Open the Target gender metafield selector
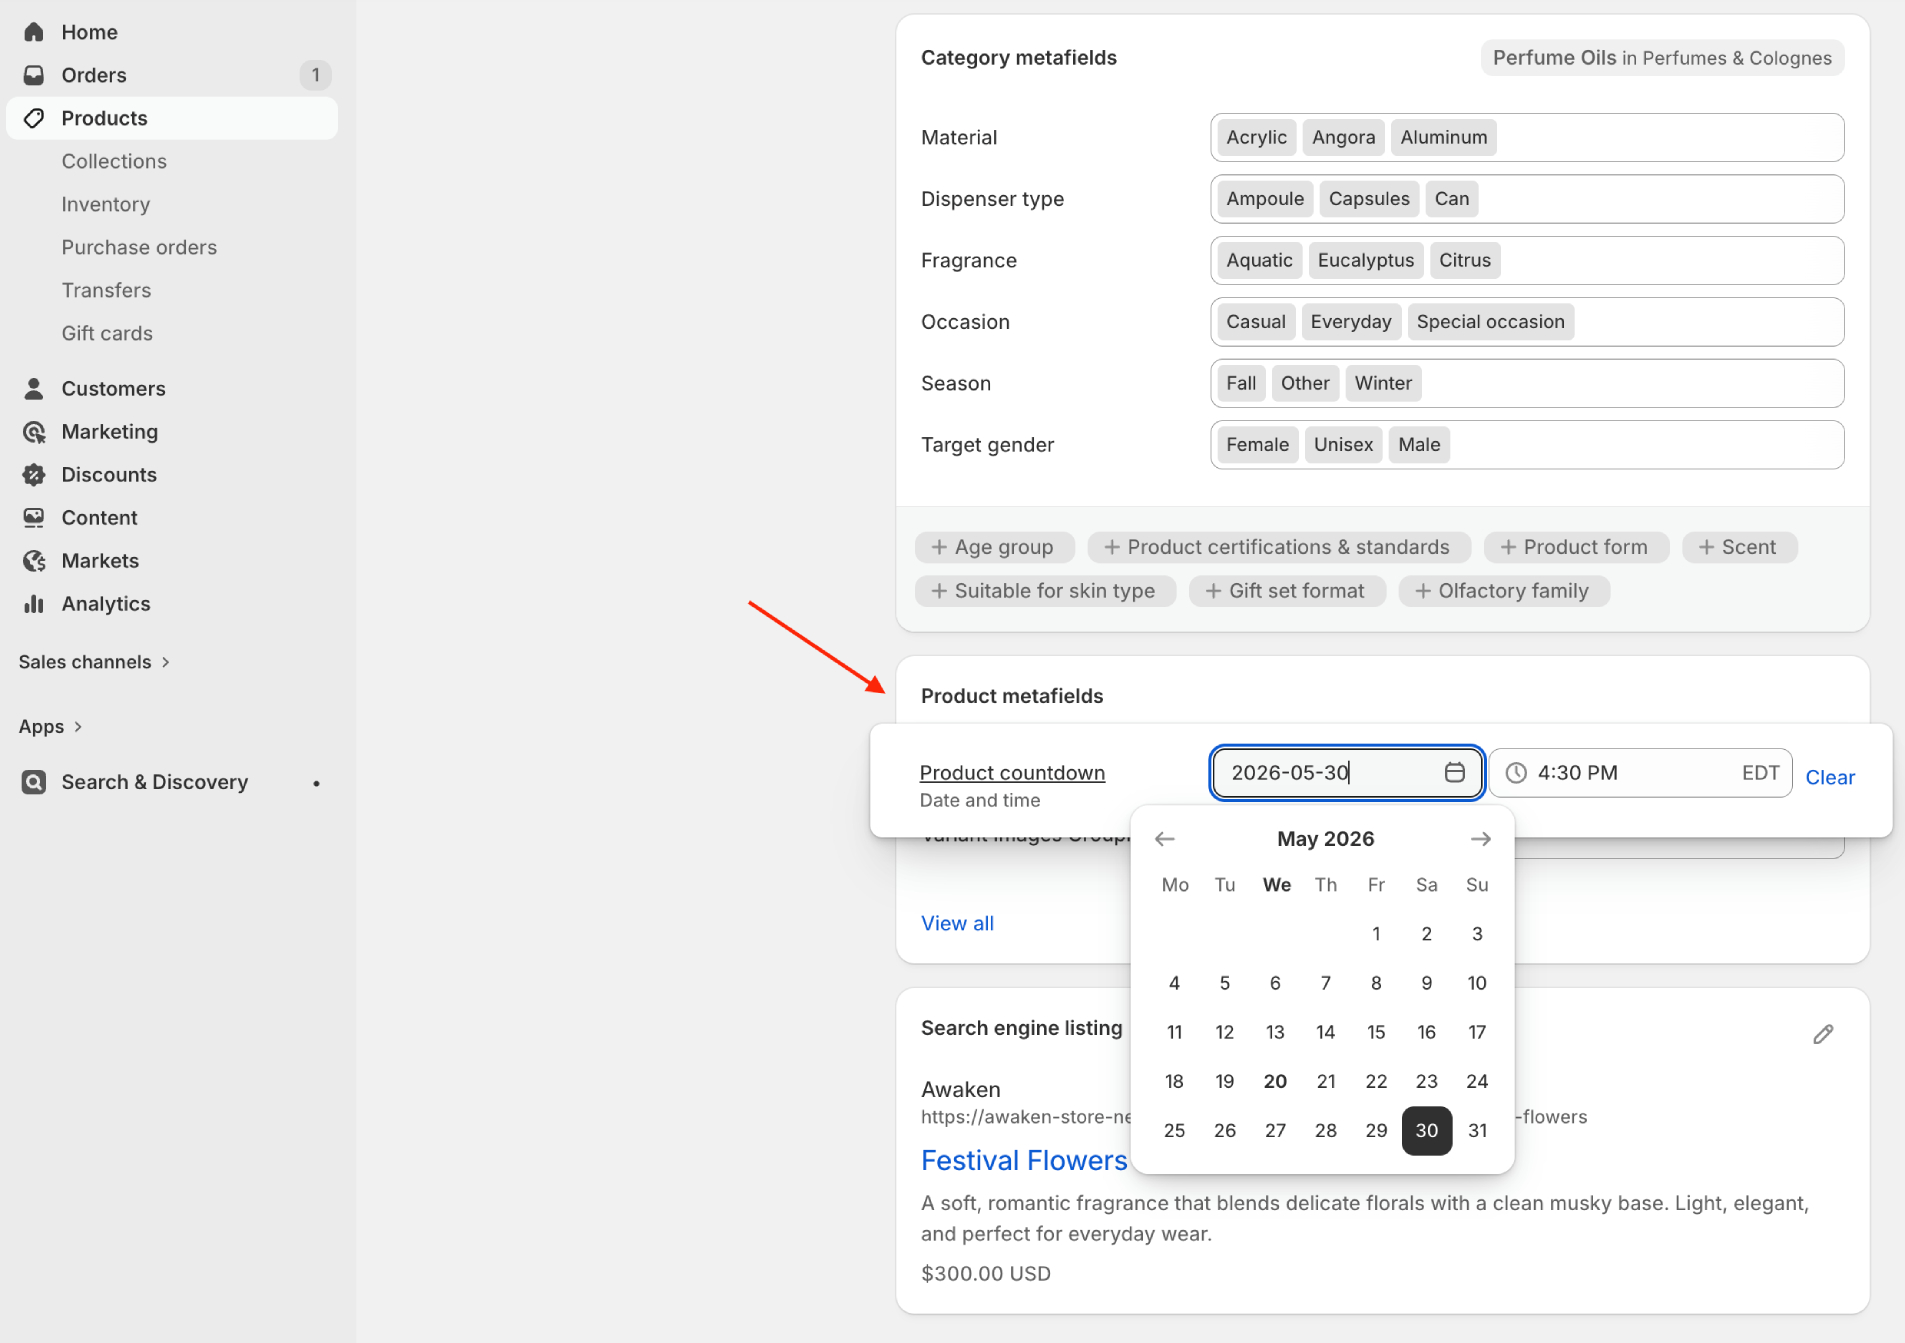The width and height of the screenshot is (1905, 1343). pos(1526,445)
